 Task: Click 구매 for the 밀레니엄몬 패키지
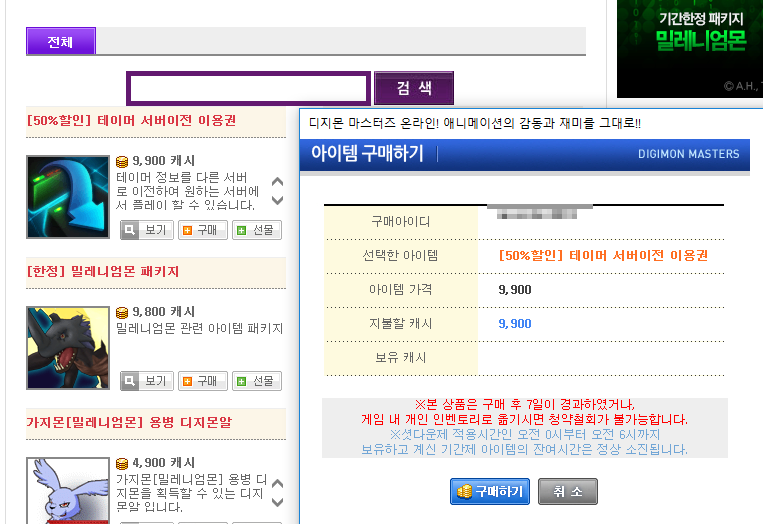click(202, 381)
